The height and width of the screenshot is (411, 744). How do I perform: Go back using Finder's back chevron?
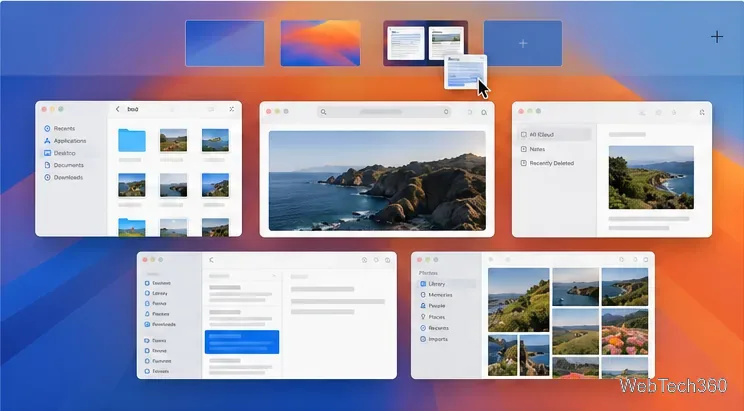118,109
